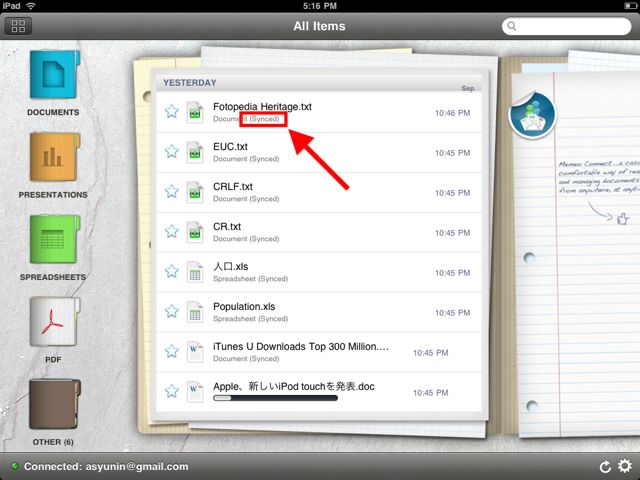Tap the battery indicator in status bar
The width and height of the screenshot is (640, 480).
[x=630, y=6]
